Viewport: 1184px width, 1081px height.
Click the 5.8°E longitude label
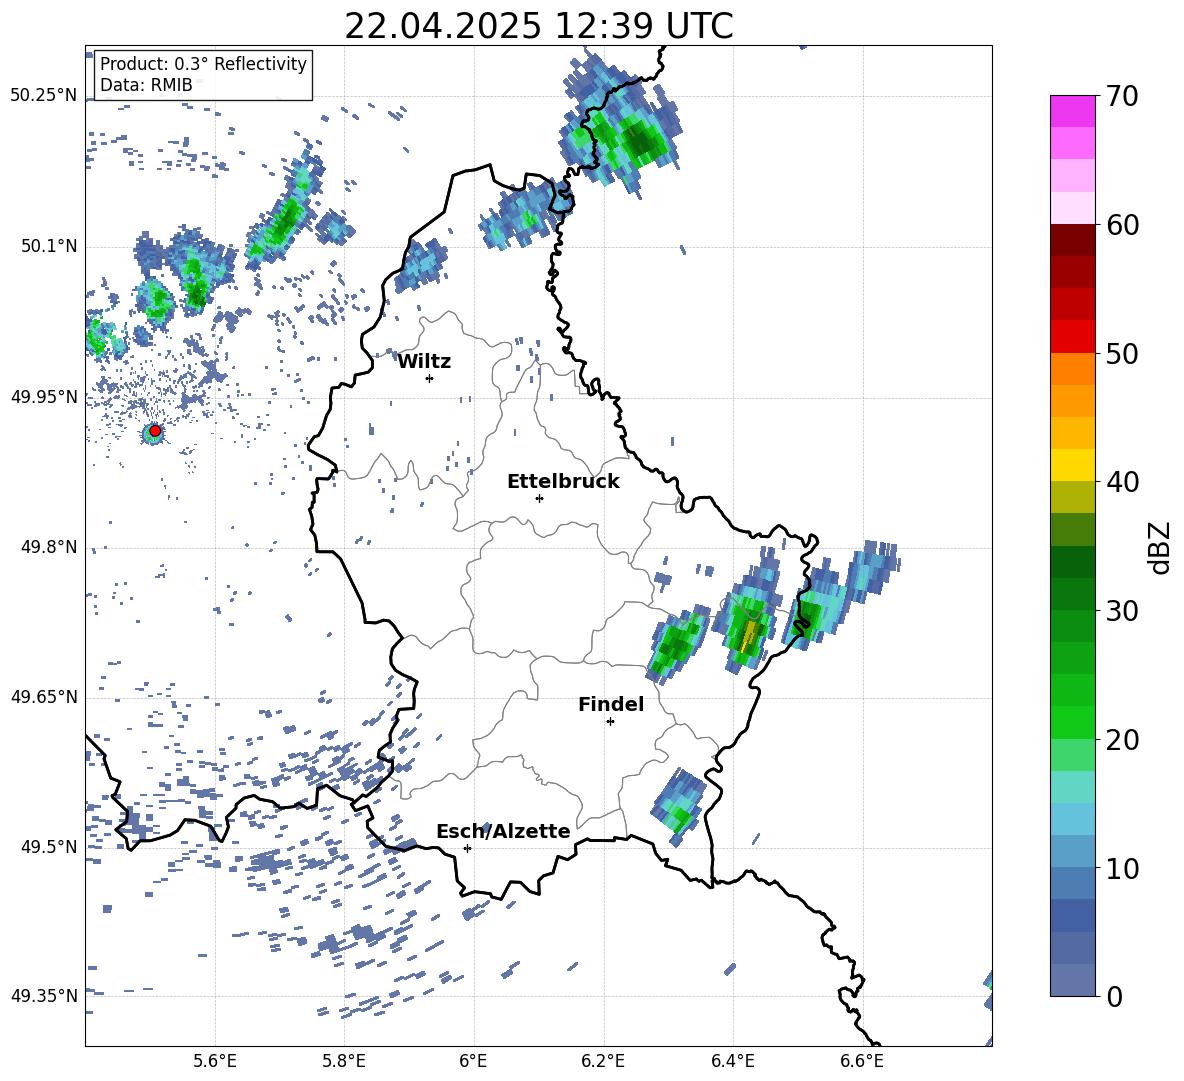click(x=344, y=1061)
